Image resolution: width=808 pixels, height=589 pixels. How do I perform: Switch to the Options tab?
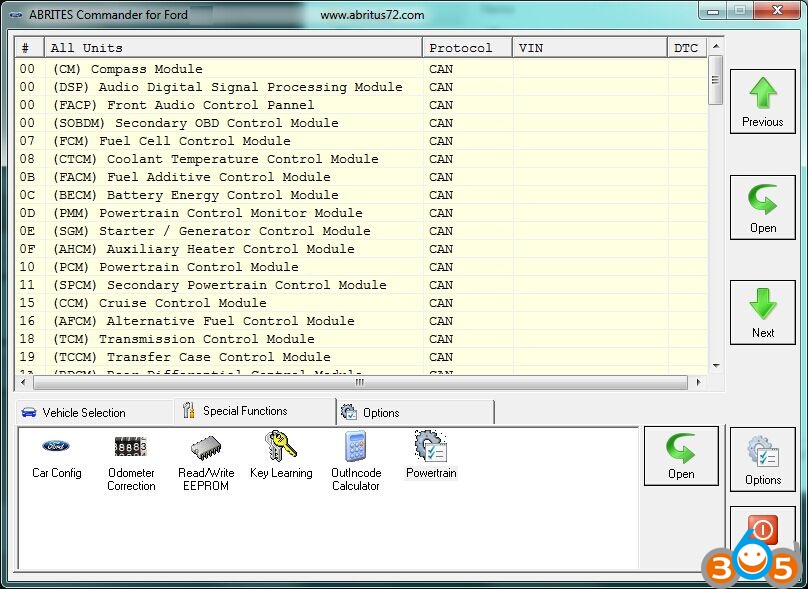pyautogui.click(x=381, y=412)
